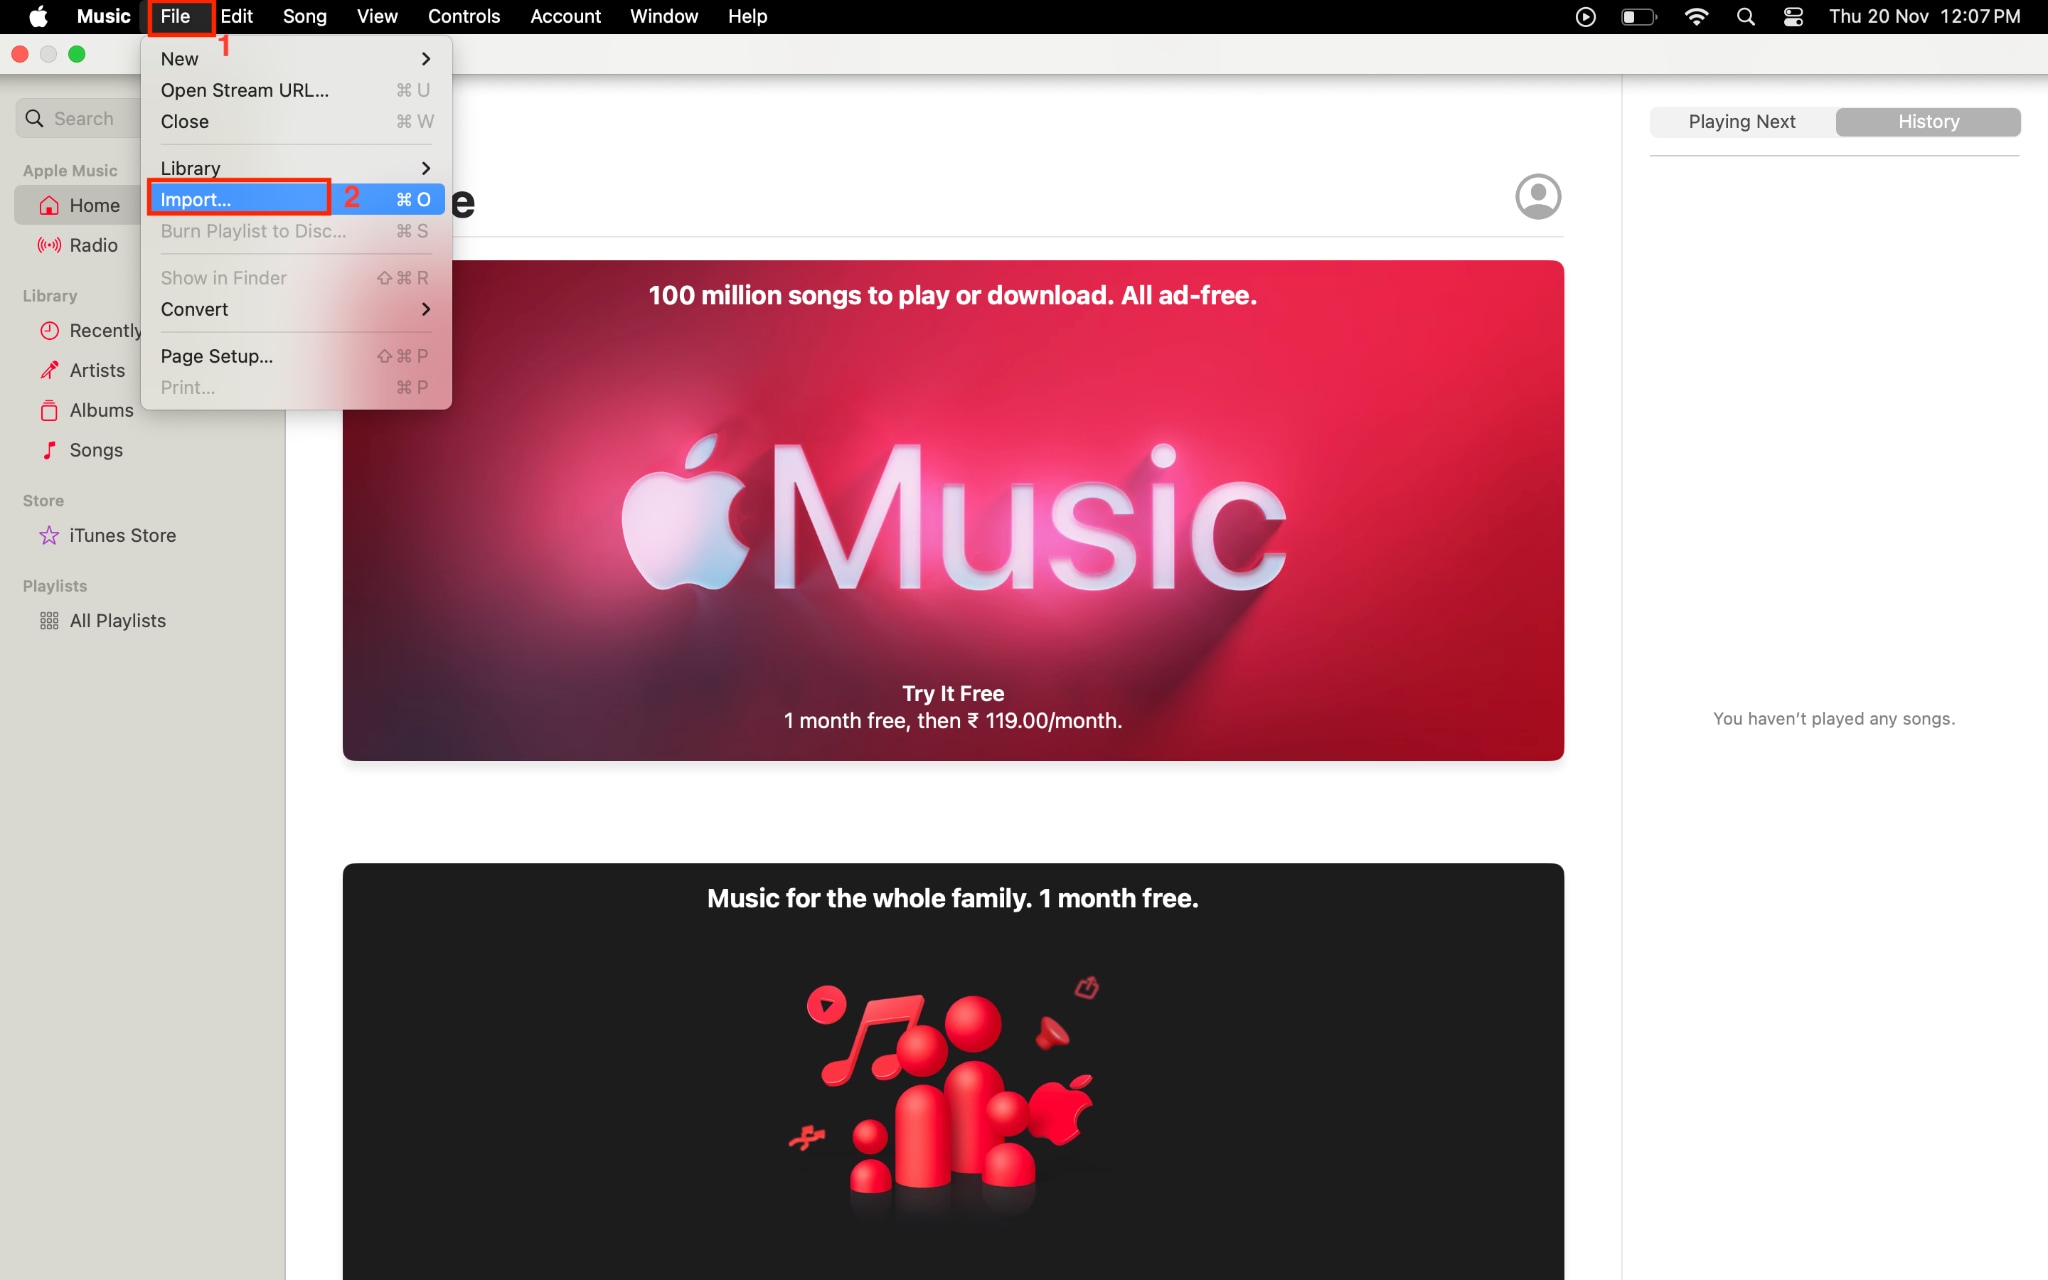The height and width of the screenshot is (1280, 2048).
Task: View Songs in the Library section
Action: (96, 450)
